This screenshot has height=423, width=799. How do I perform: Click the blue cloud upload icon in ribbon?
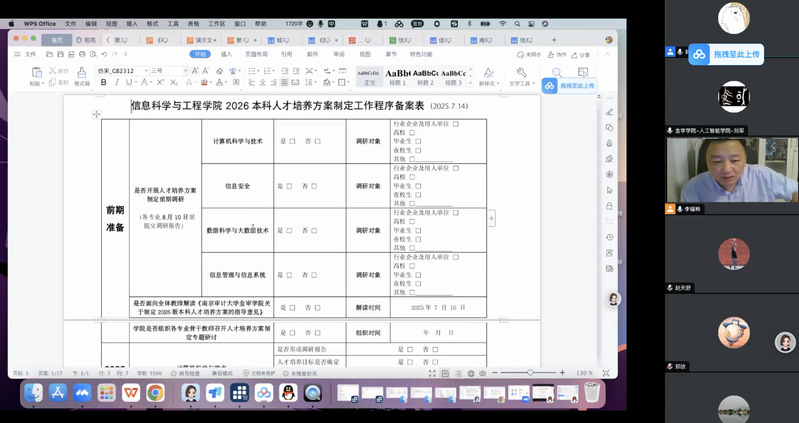coord(549,86)
